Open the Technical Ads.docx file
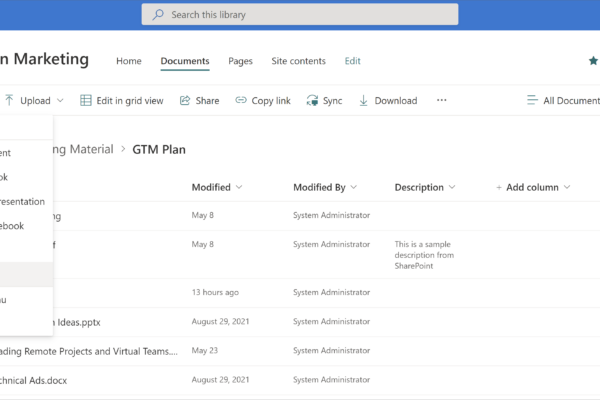This screenshot has height=400, width=600. tap(33, 380)
